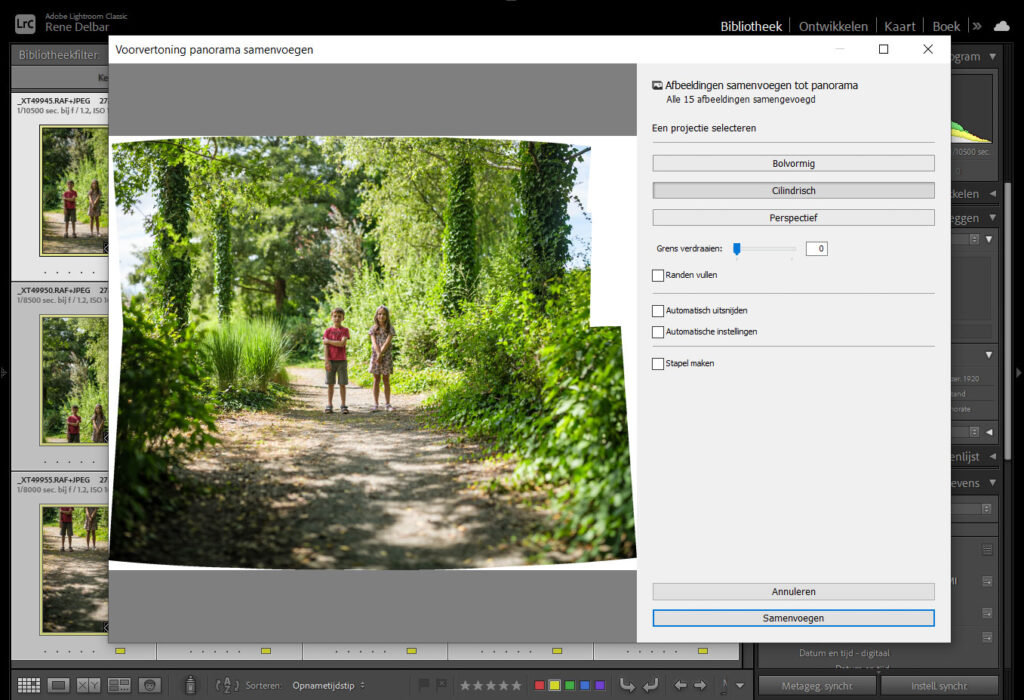Viewport: 1024px width, 700px height.
Task: Set flag as picked icon
Action: click(424, 684)
